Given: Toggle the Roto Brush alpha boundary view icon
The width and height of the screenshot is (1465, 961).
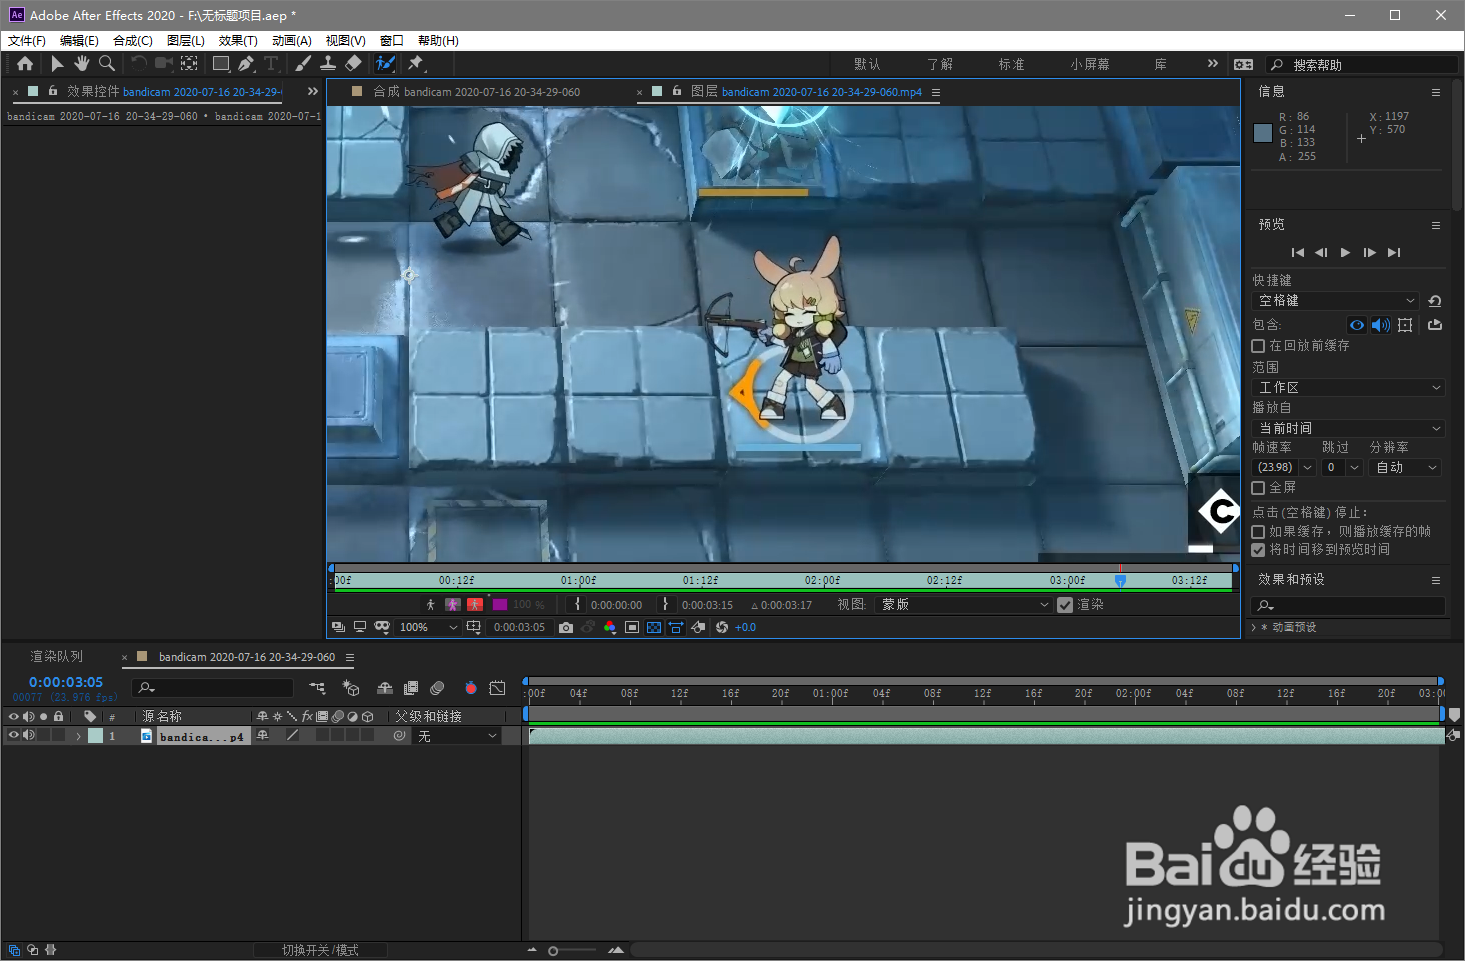Looking at the screenshot, I should pyautogui.click(x=453, y=604).
